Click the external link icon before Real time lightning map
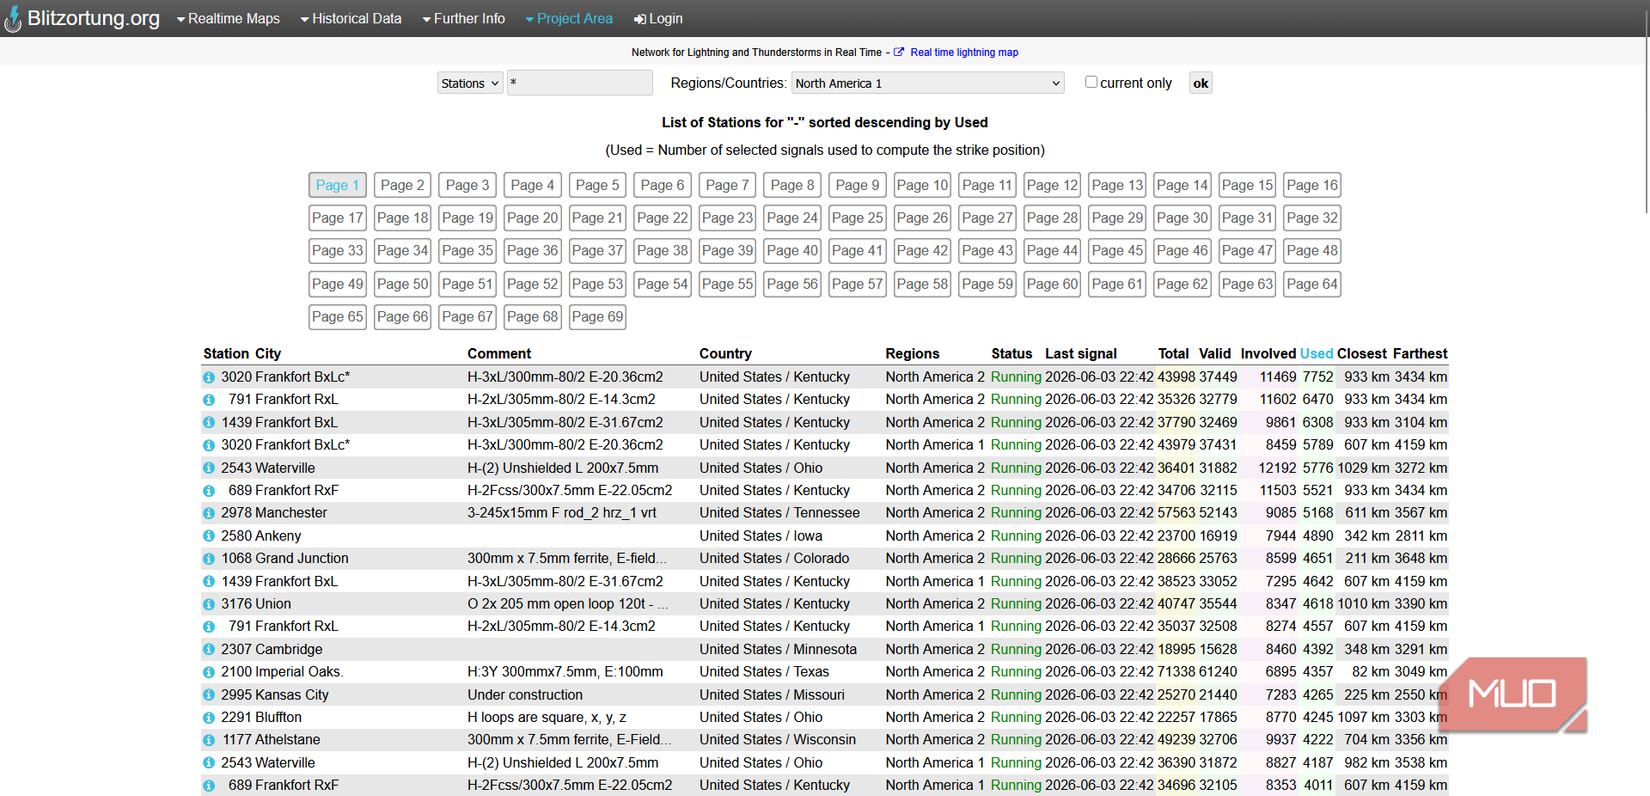Image resolution: width=1650 pixels, height=796 pixels. [899, 52]
